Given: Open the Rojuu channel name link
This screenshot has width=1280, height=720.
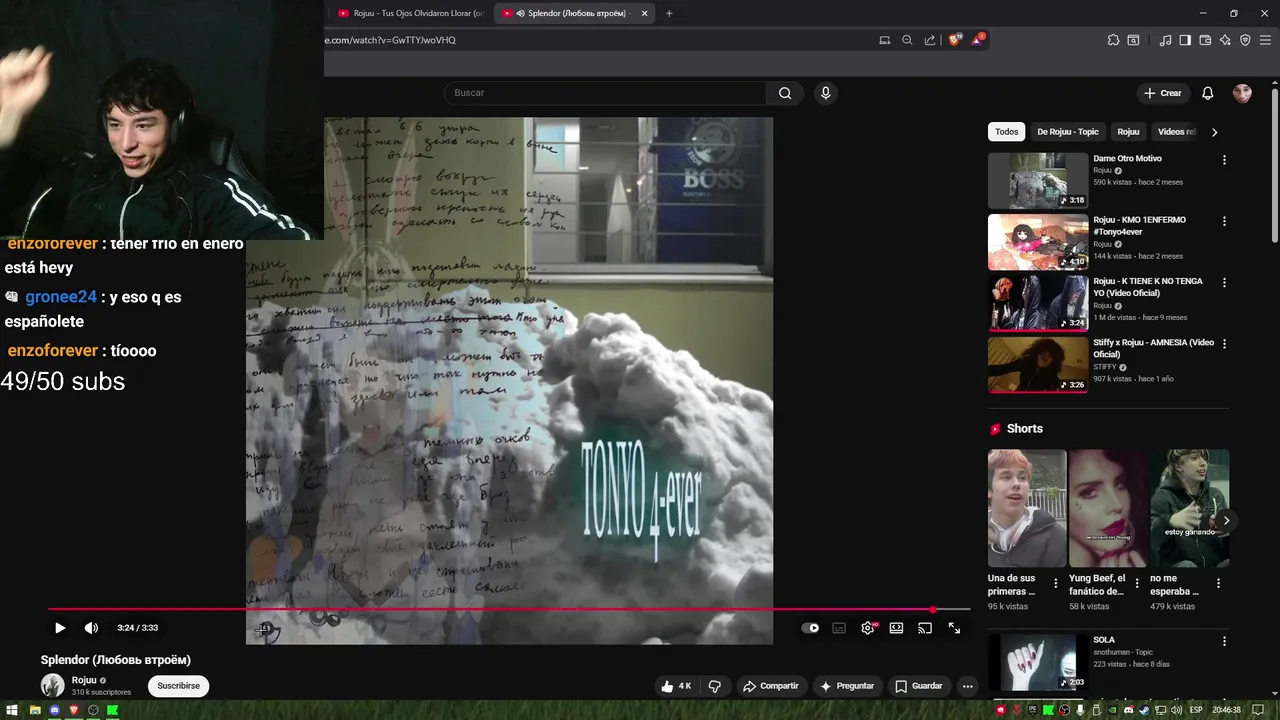Looking at the screenshot, I should (84, 680).
